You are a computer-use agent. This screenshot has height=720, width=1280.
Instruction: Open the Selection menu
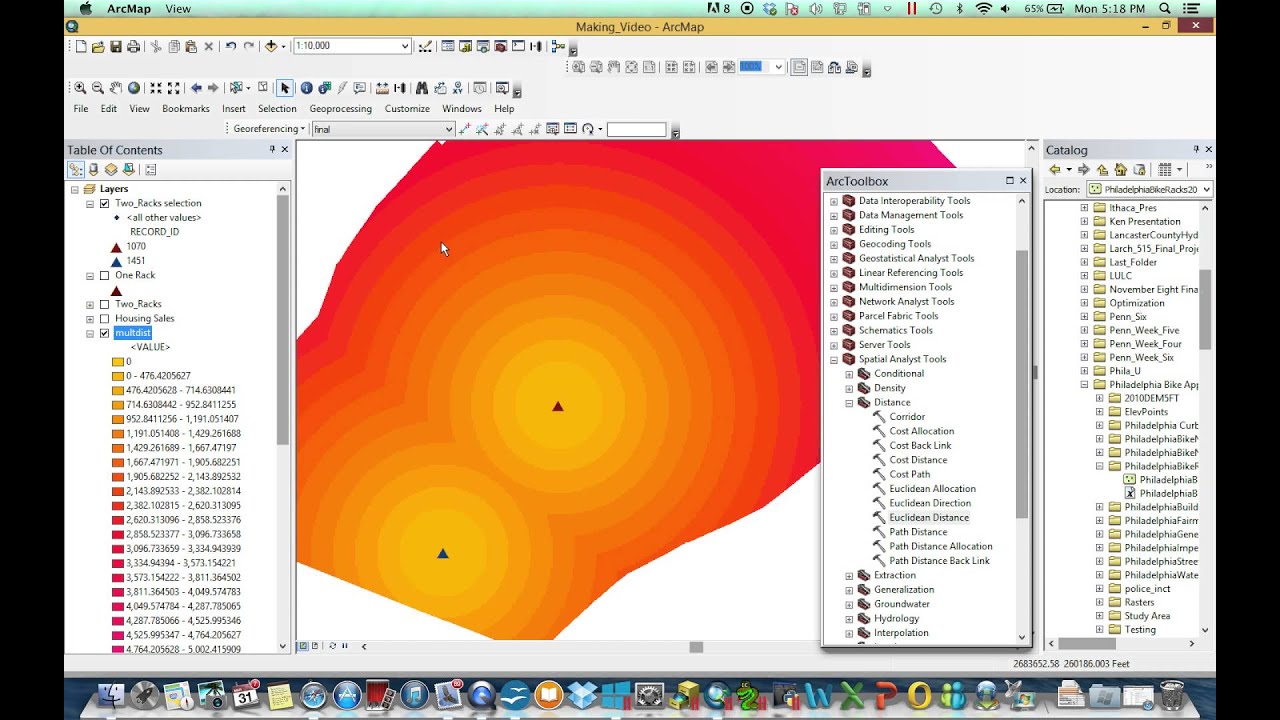coord(277,109)
